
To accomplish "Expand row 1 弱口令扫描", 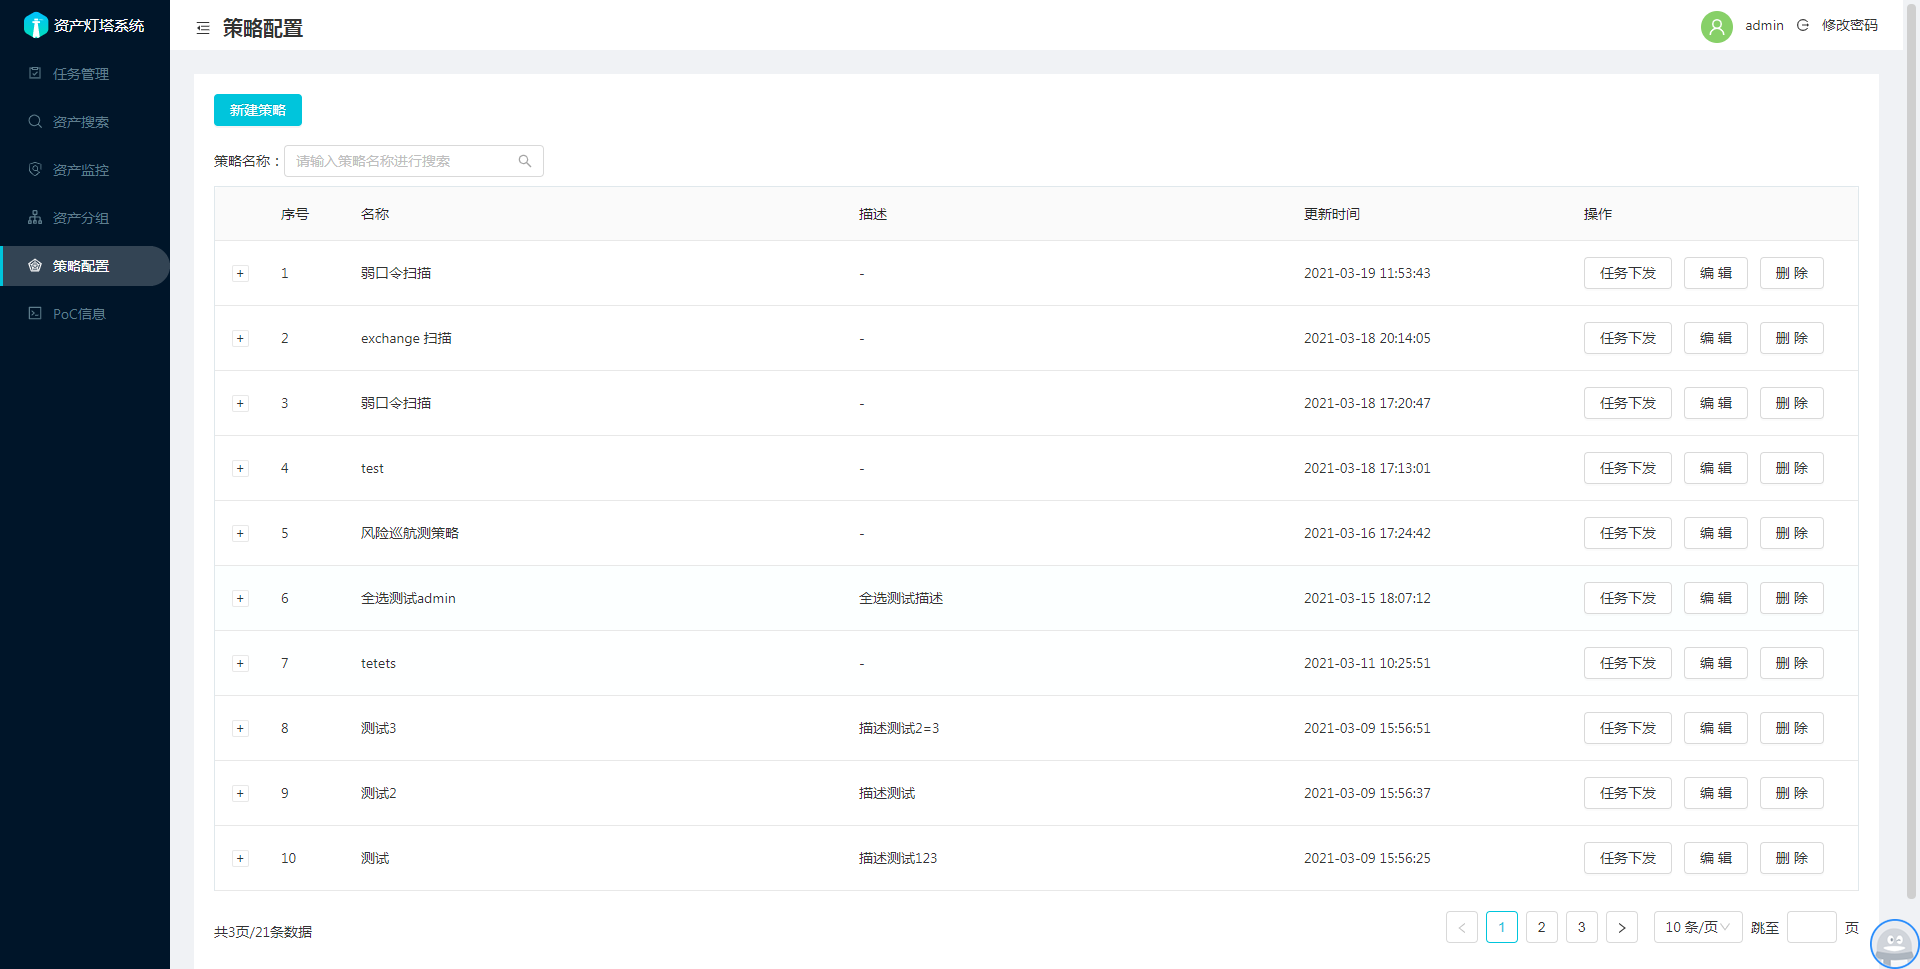I will (240, 273).
